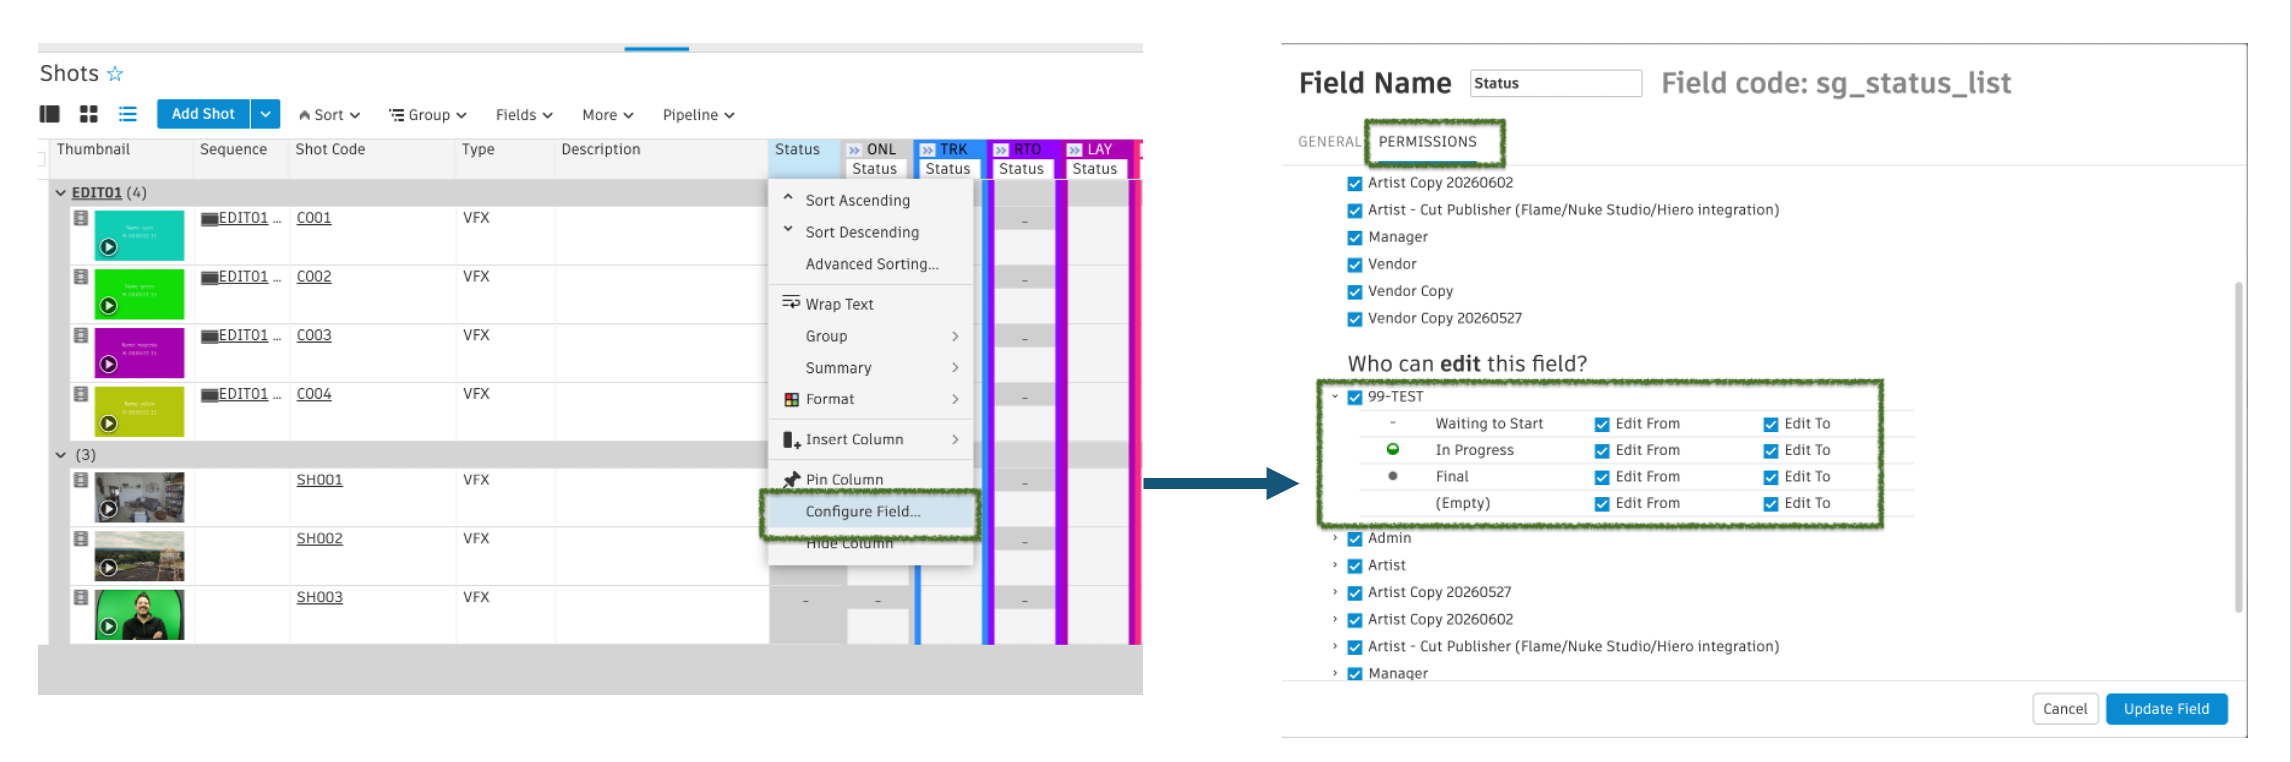Click the Add Shot button
Viewport: 2292px width, 762px height.
(203, 114)
